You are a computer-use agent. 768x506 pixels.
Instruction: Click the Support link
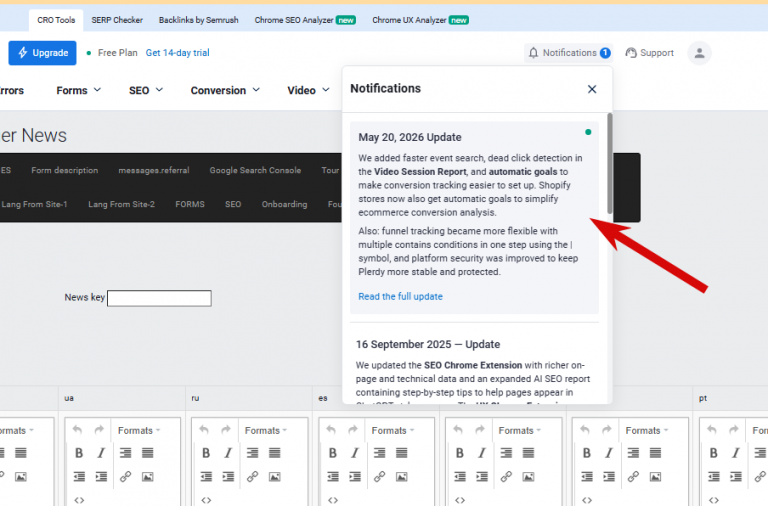click(x=650, y=53)
